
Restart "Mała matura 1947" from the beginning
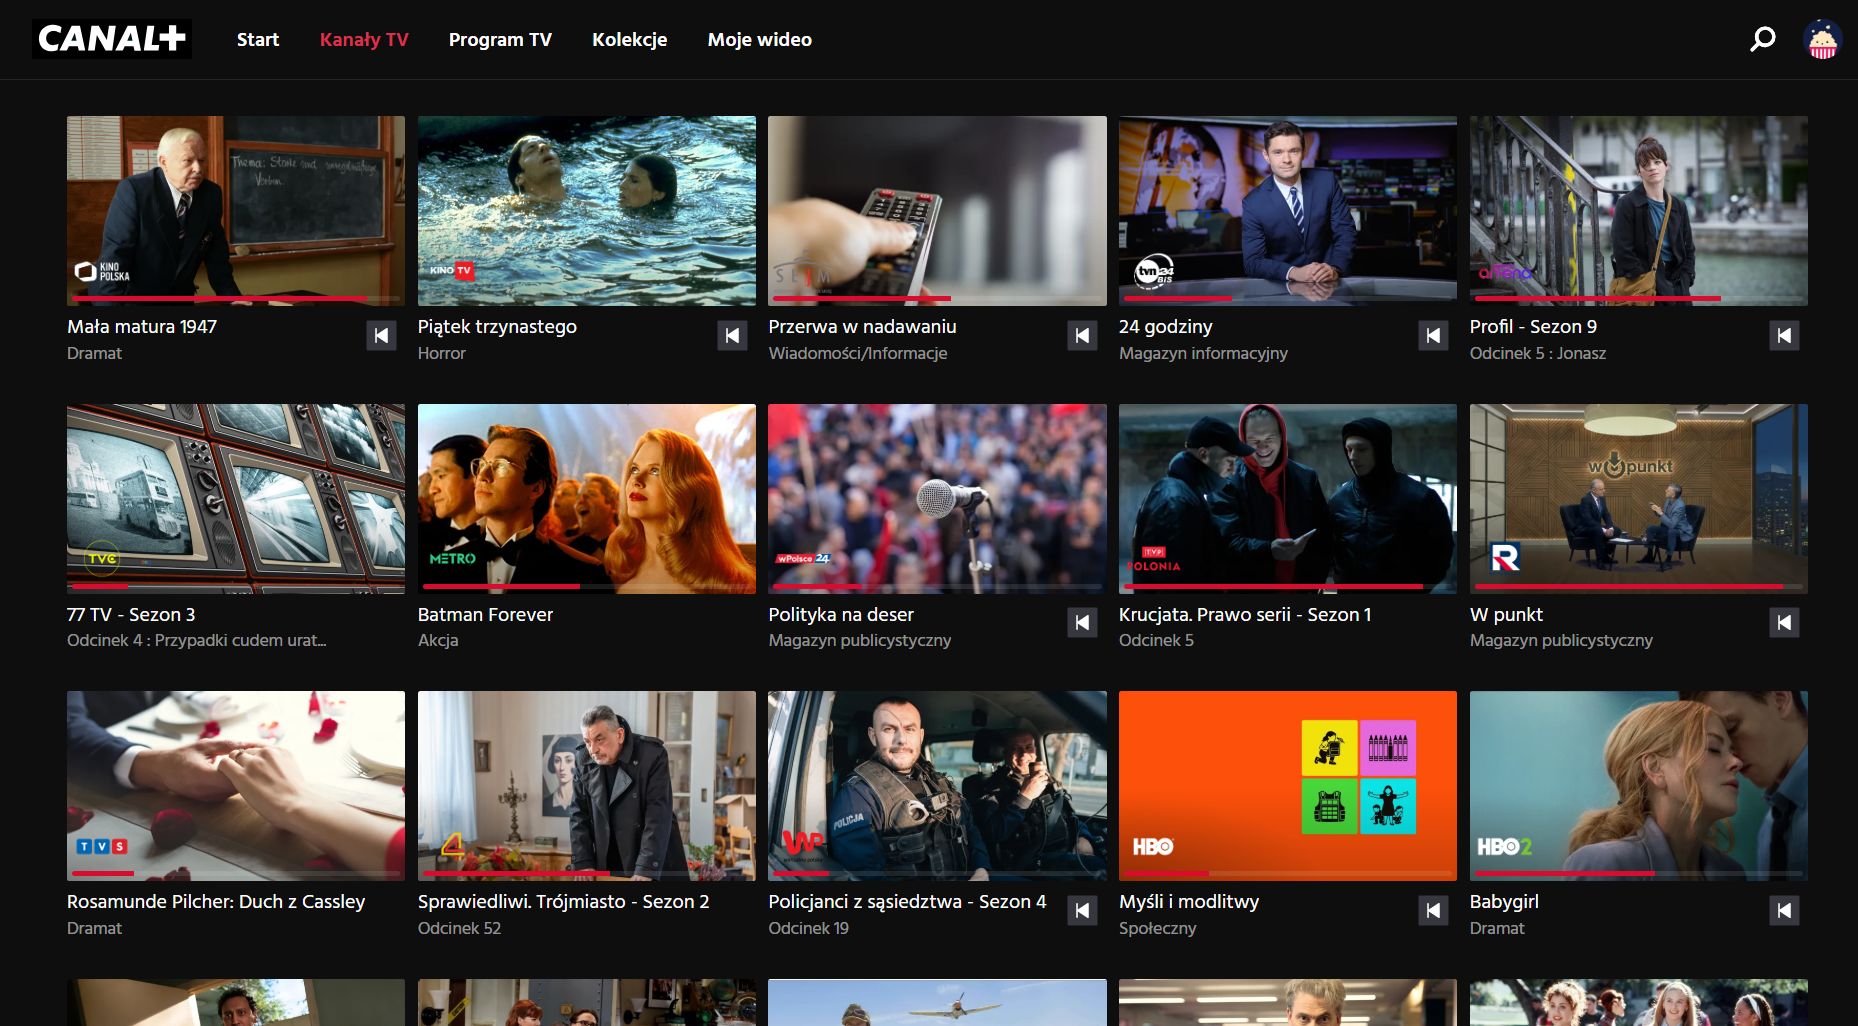[x=381, y=335]
